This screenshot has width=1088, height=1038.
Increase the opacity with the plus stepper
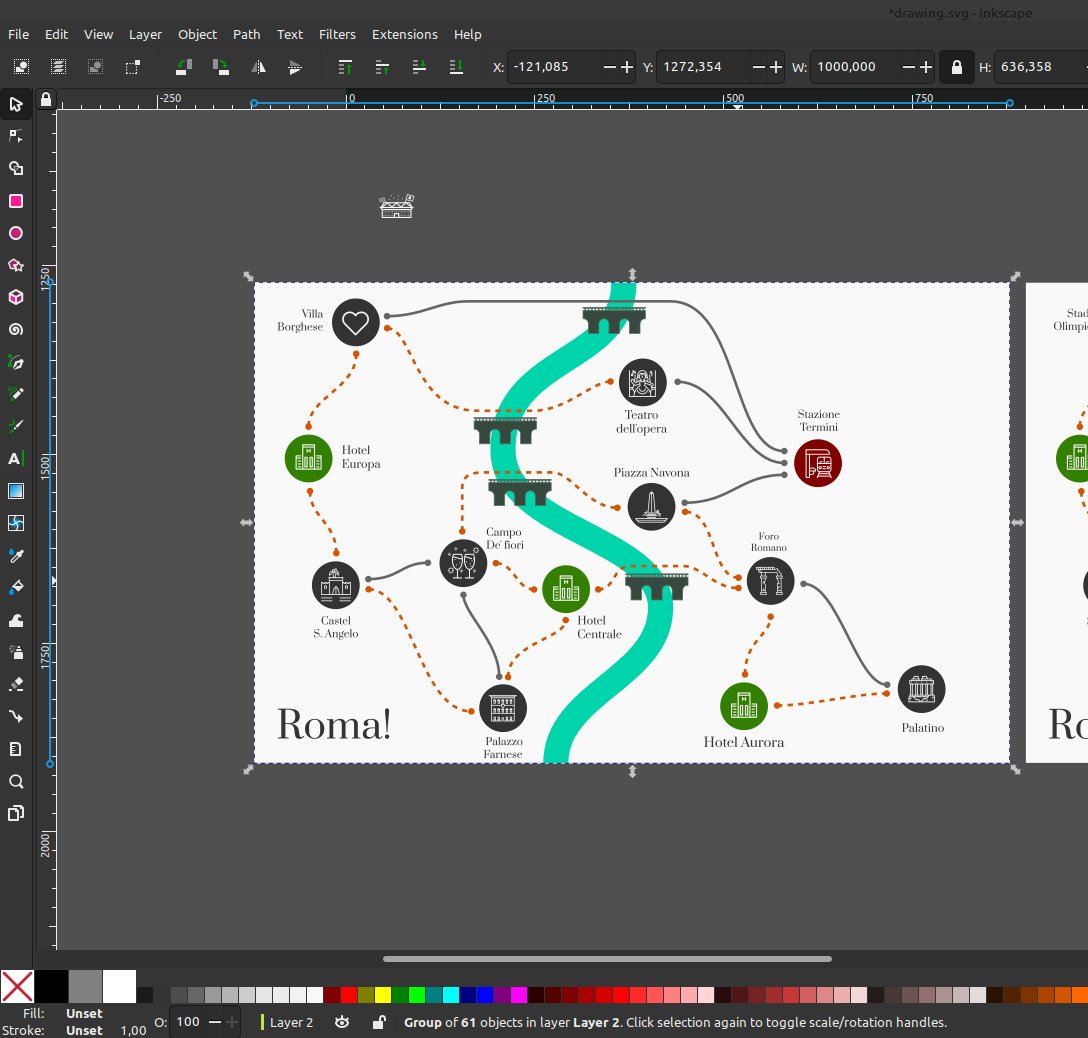tap(232, 1022)
